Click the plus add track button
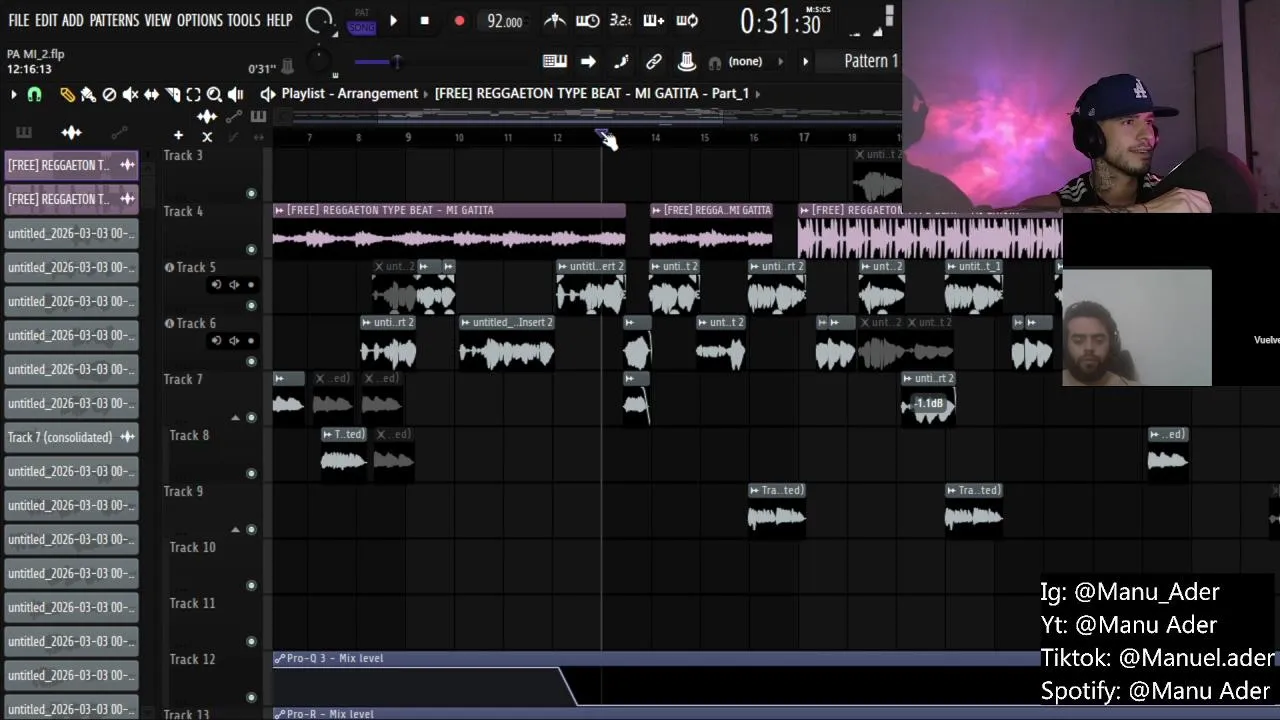 tap(178, 135)
